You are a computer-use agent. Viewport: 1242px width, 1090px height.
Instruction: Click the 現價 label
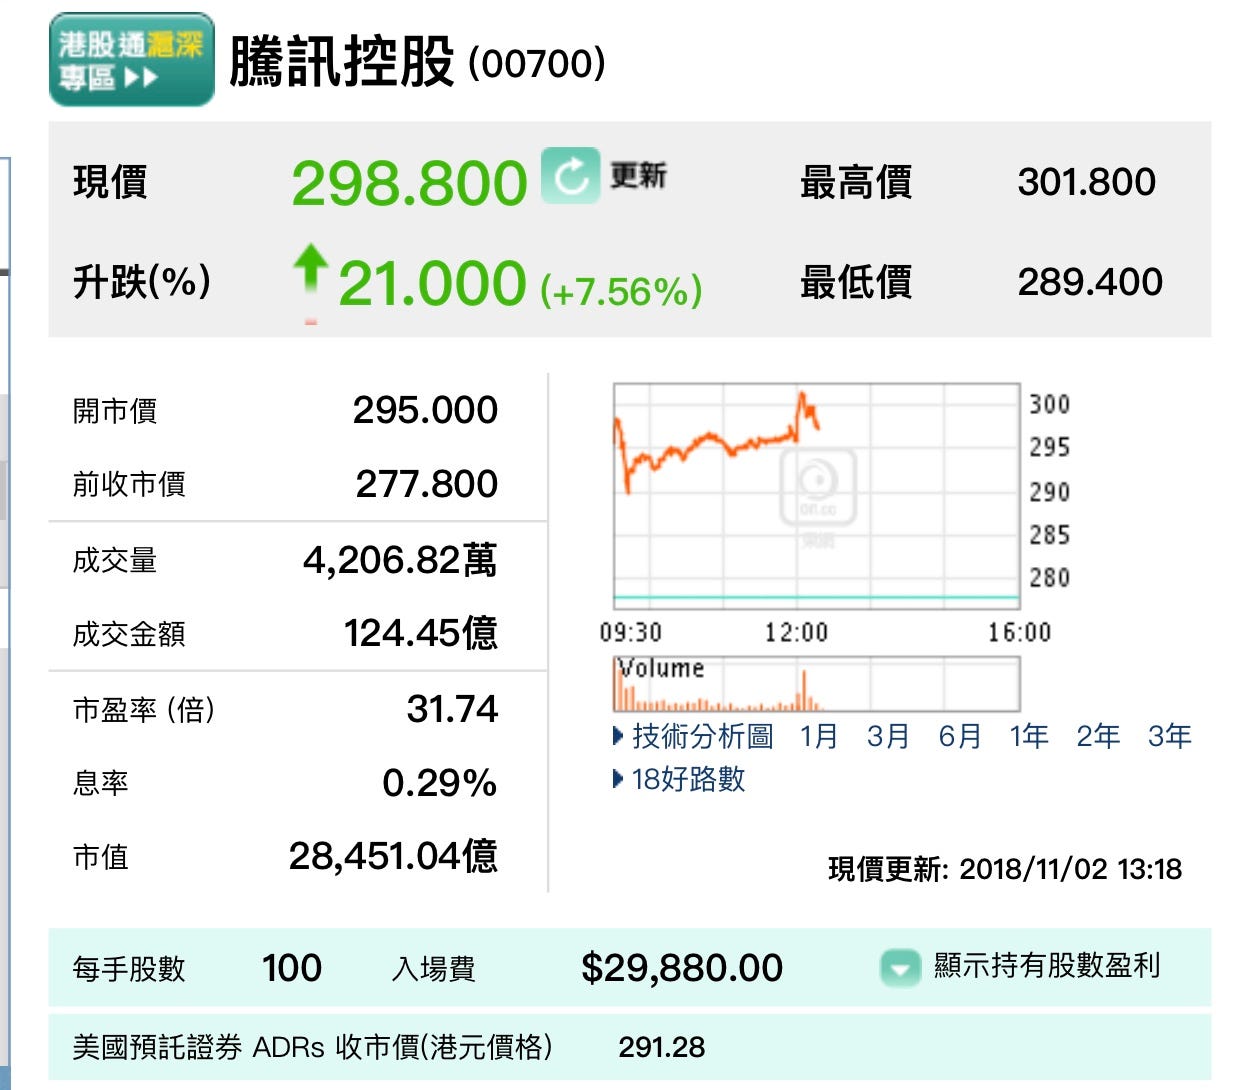(x=110, y=182)
